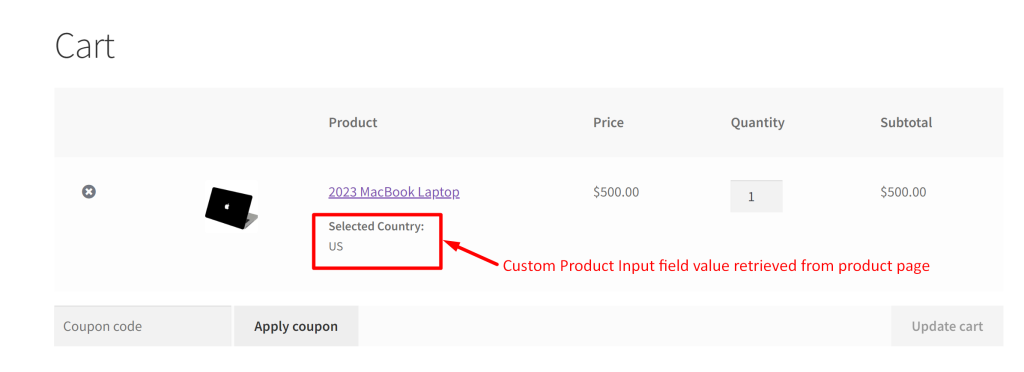Click the Selected Country label
The width and height of the screenshot is (1024, 372).
point(376,226)
